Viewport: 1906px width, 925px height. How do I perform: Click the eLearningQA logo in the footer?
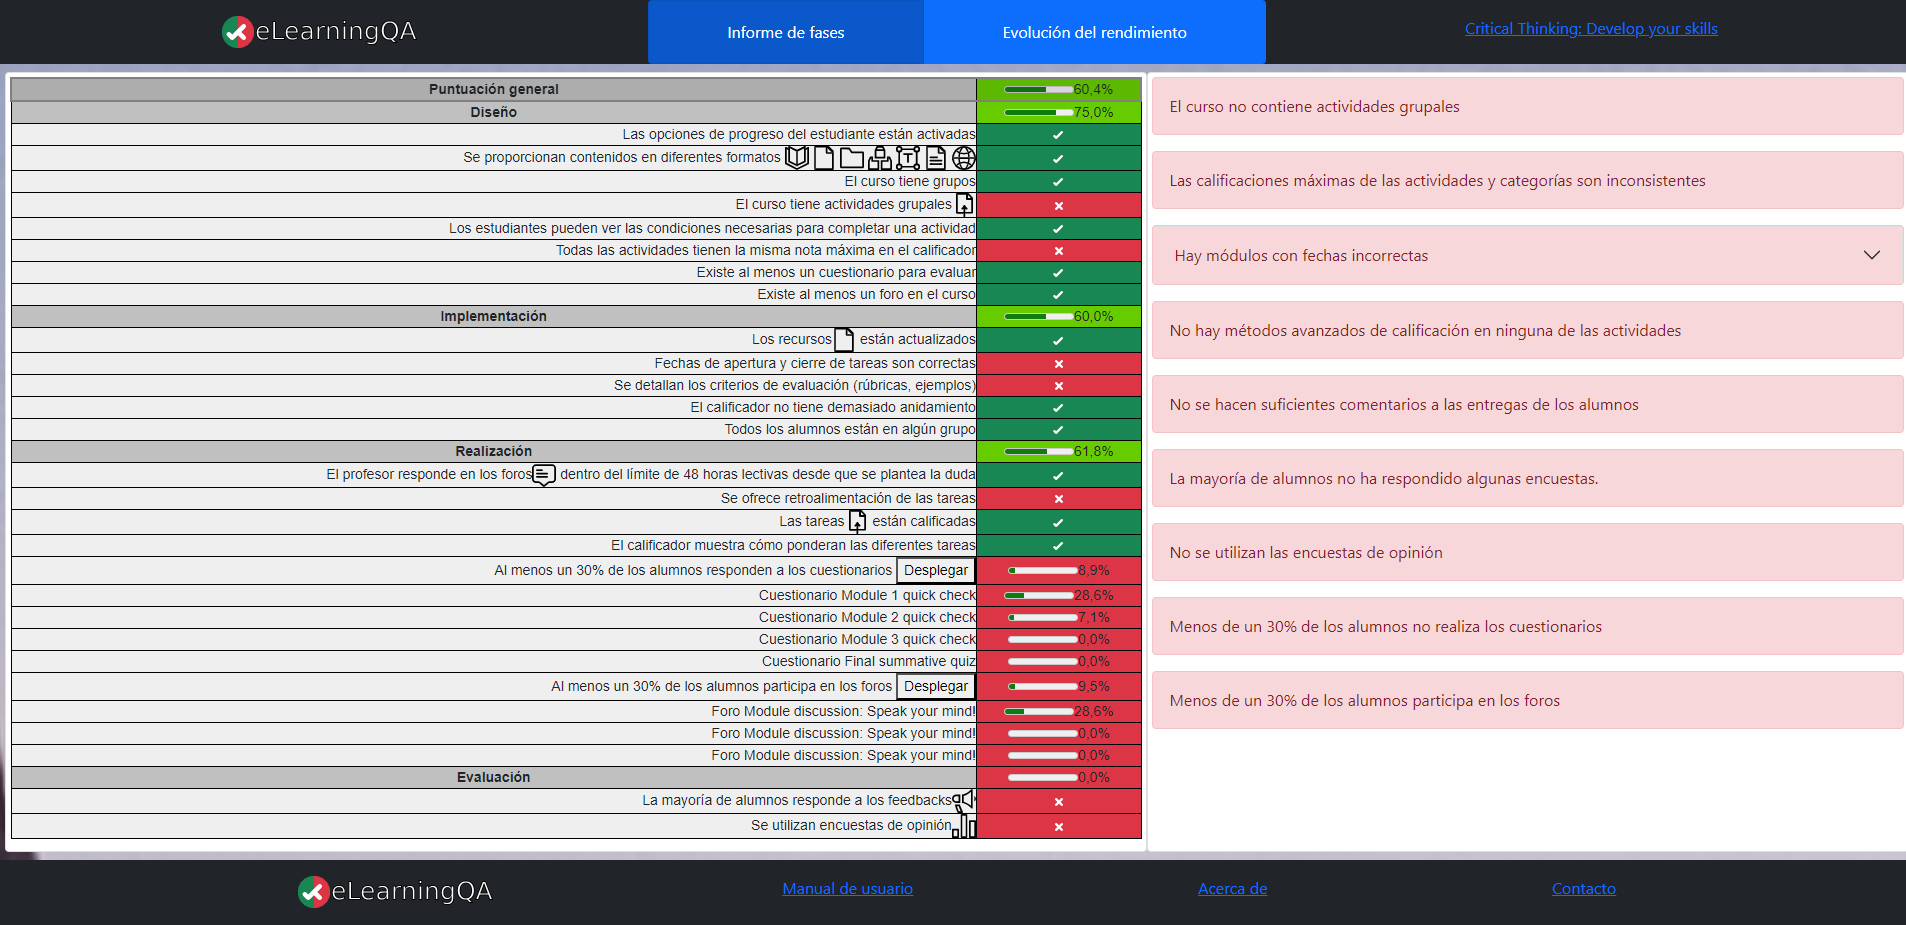tap(395, 891)
